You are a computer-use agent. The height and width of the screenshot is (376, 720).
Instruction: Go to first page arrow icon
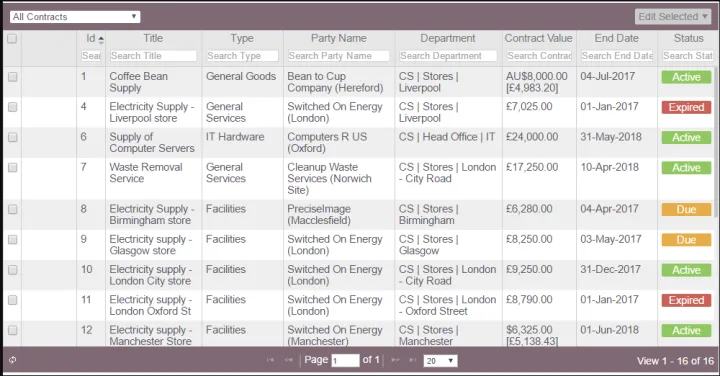(270, 360)
